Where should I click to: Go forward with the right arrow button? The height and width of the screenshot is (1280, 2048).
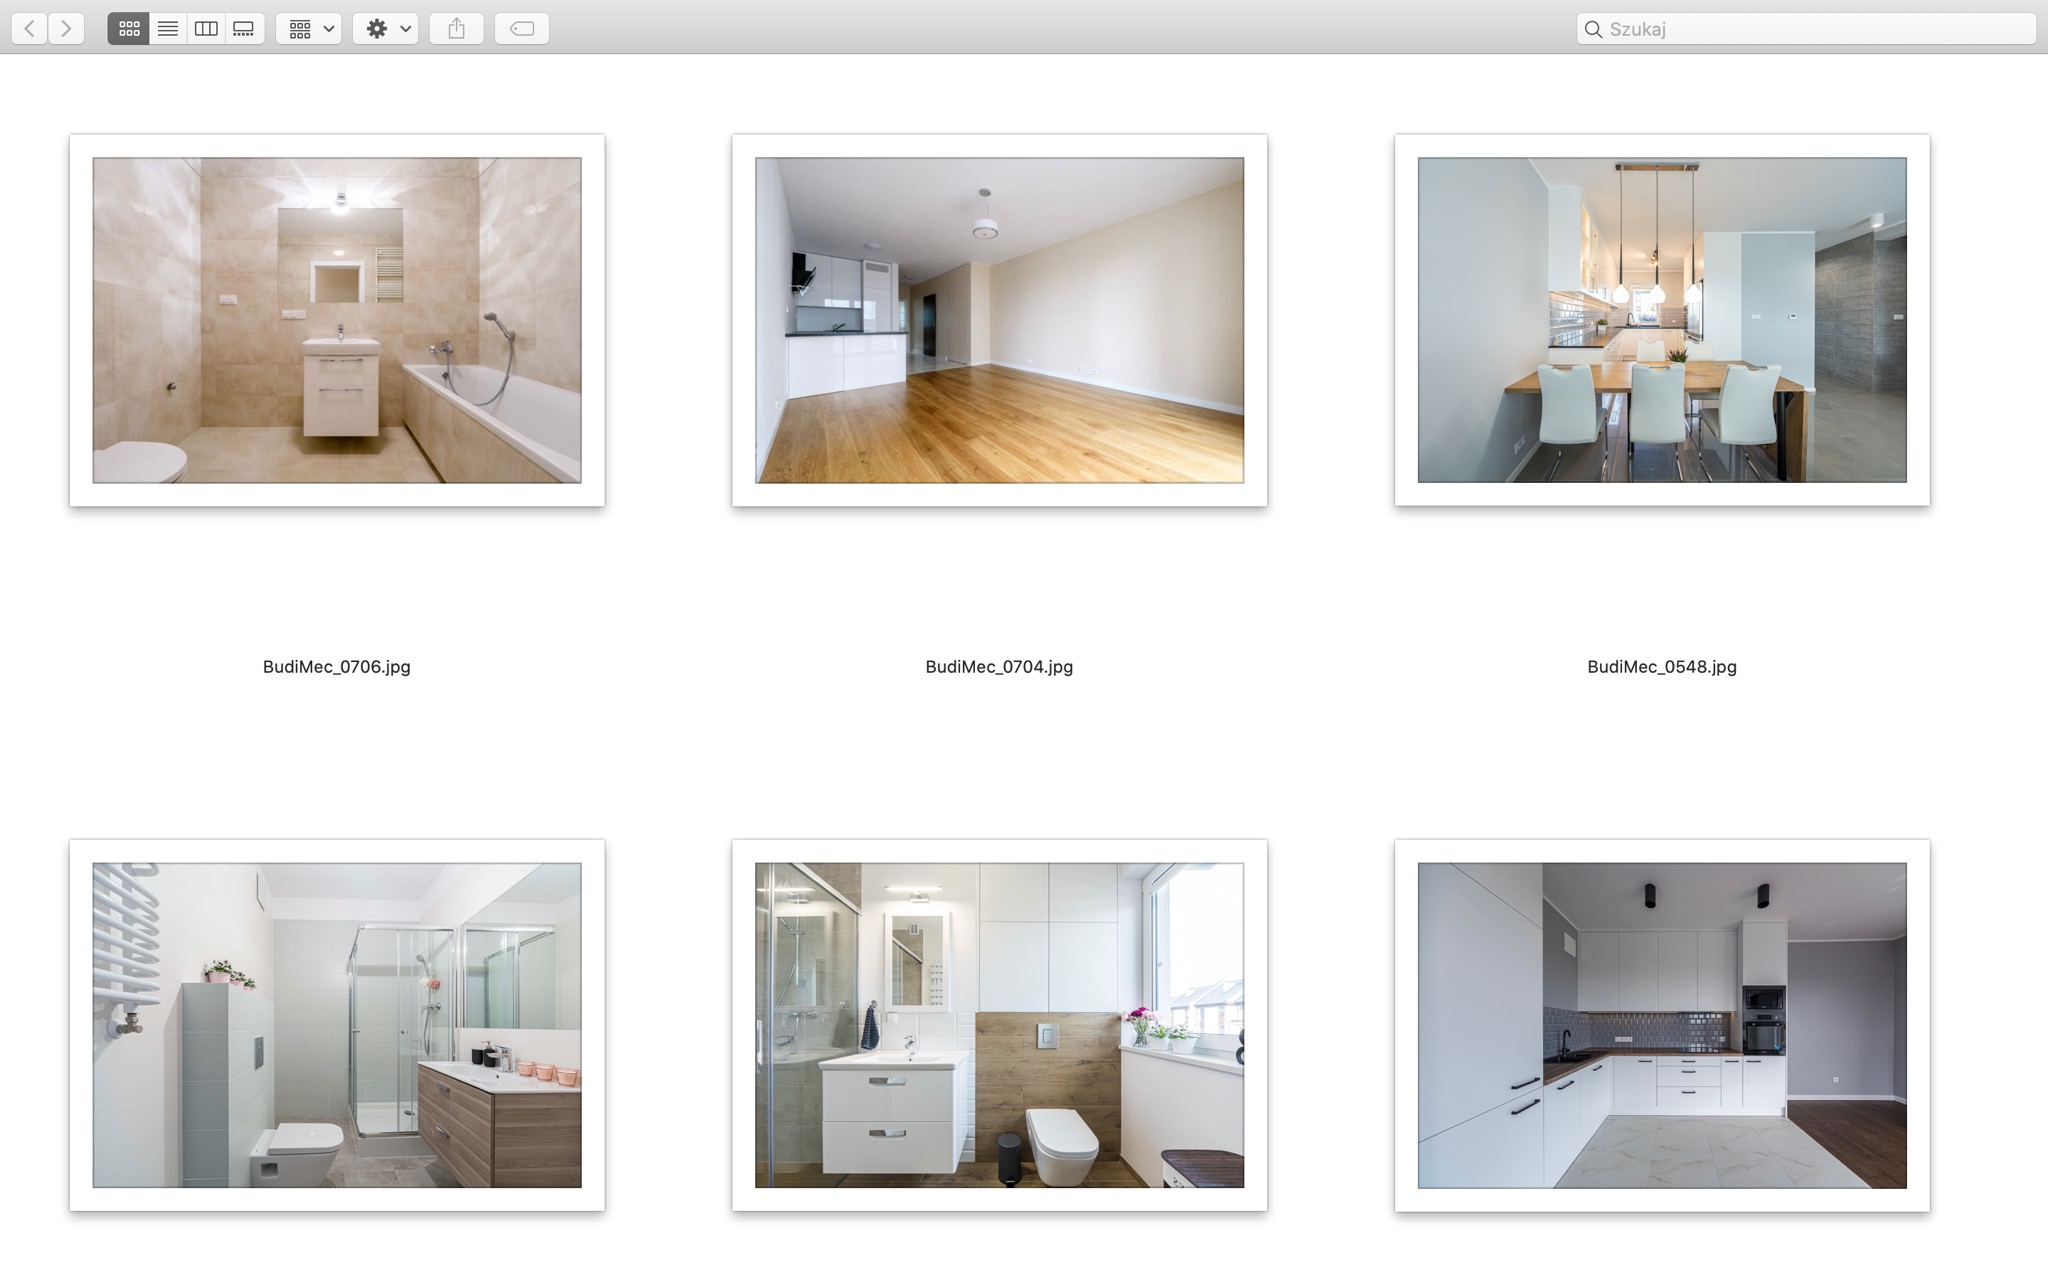(x=66, y=29)
